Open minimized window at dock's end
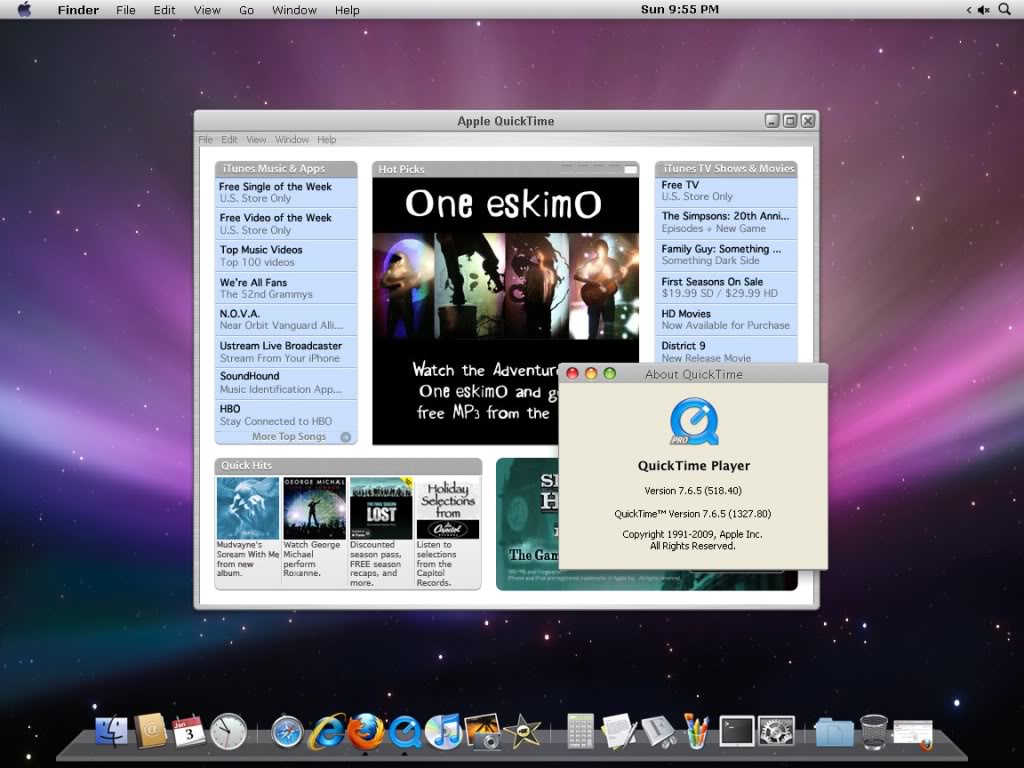Screen dimensions: 1024x768 tap(913, 735)
